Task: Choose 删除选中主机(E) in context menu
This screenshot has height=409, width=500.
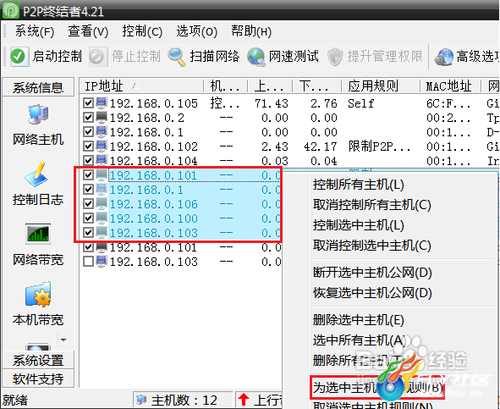Action: pyautogui.click(x=358, y=320)
